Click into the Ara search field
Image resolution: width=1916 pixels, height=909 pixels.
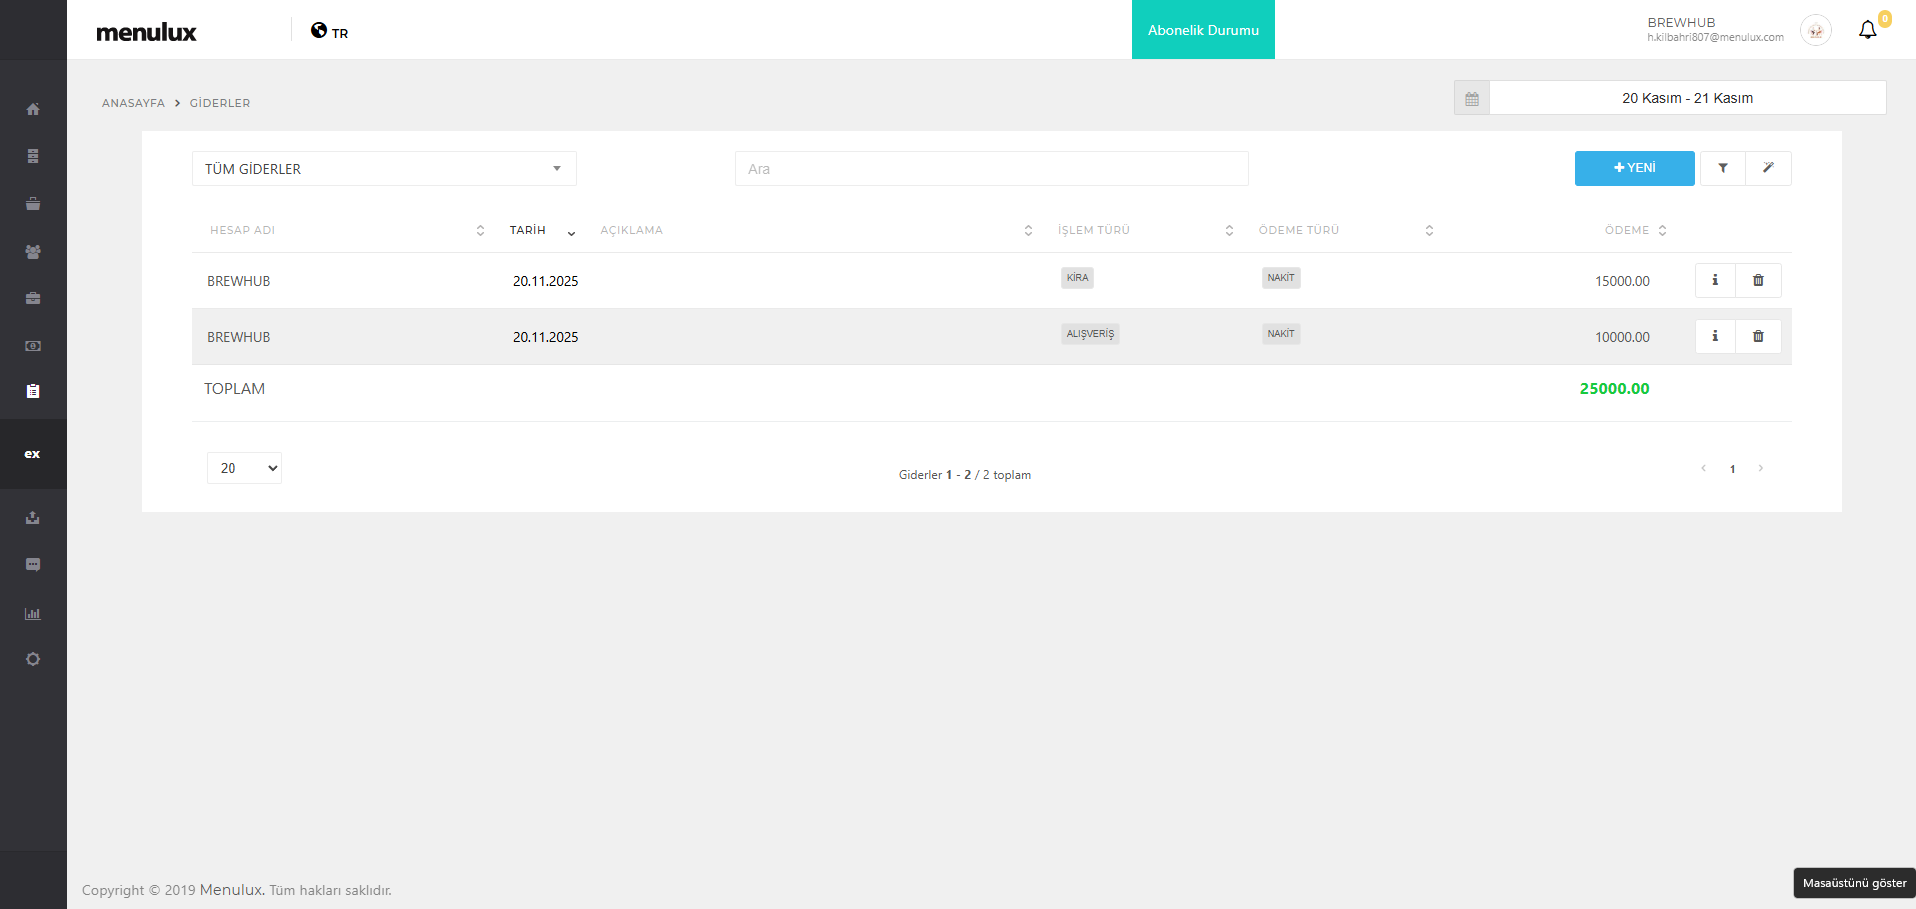point(990,169)
